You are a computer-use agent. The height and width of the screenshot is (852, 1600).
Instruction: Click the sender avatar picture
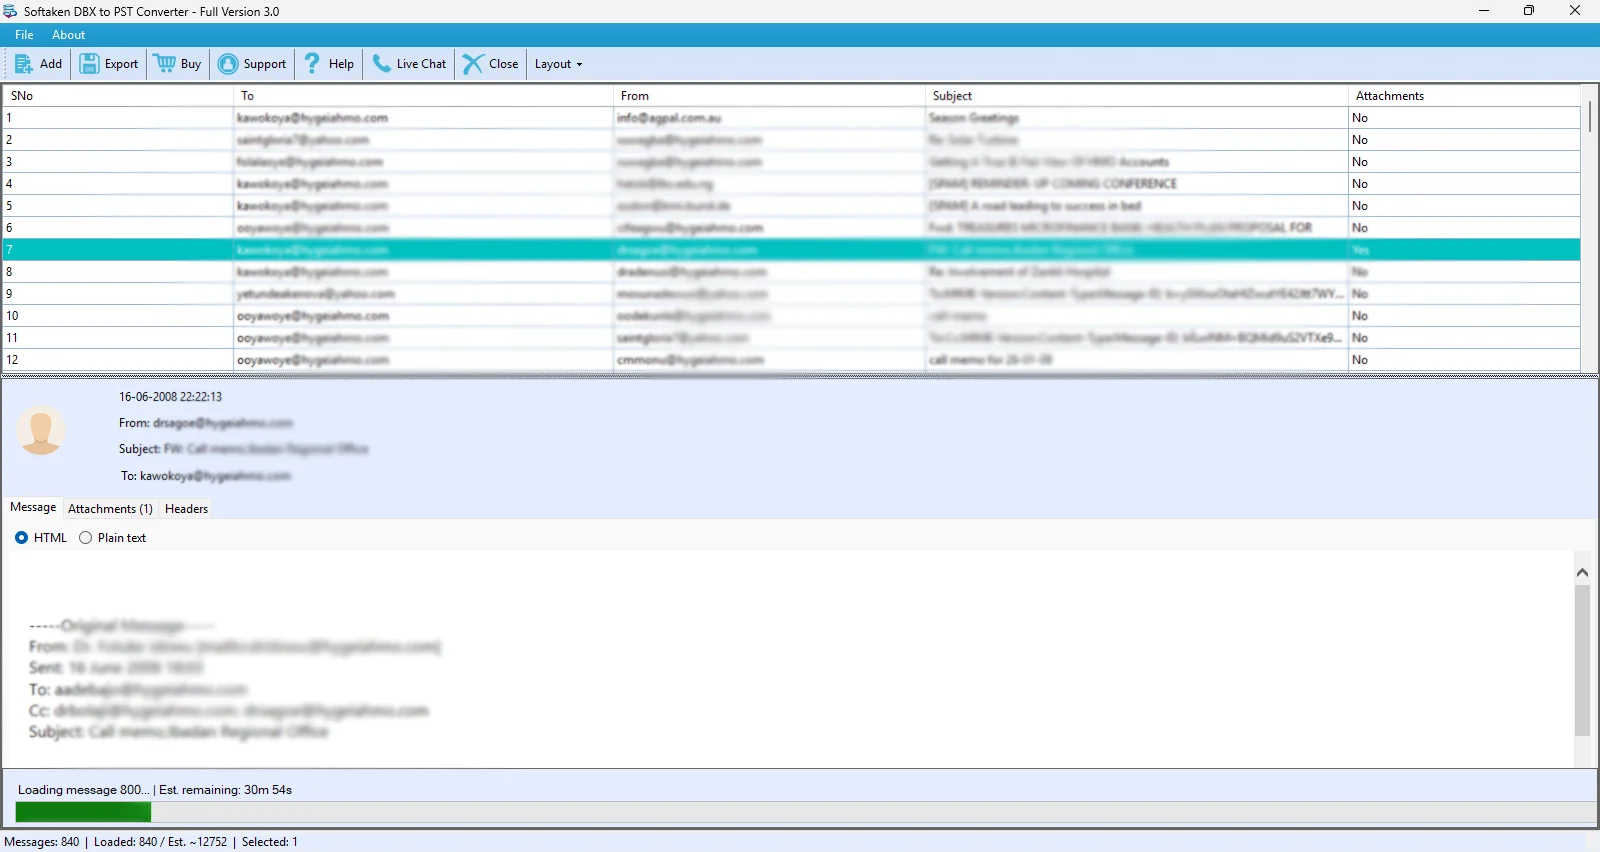click(x=41, y=431)
